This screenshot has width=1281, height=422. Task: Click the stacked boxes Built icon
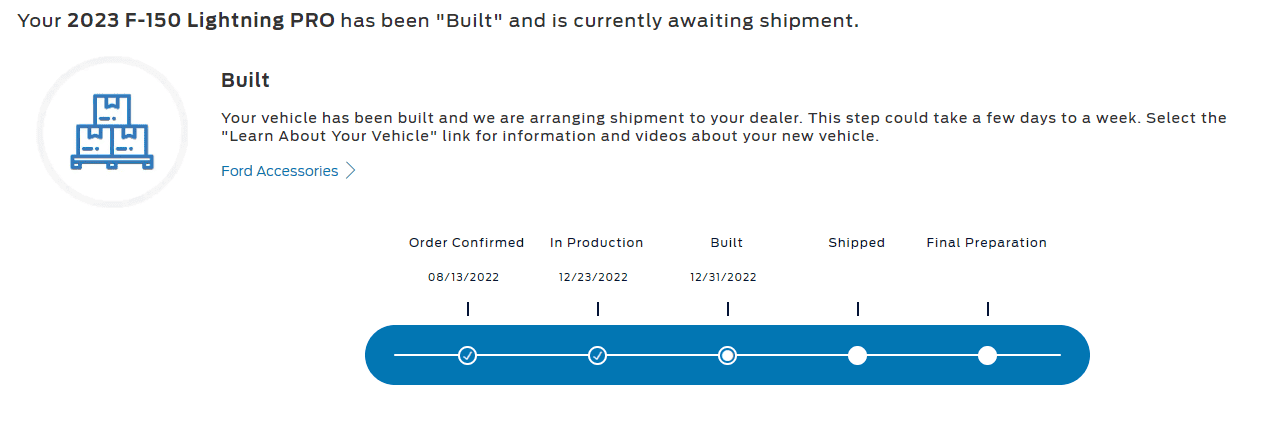click(x=112, y=132)
